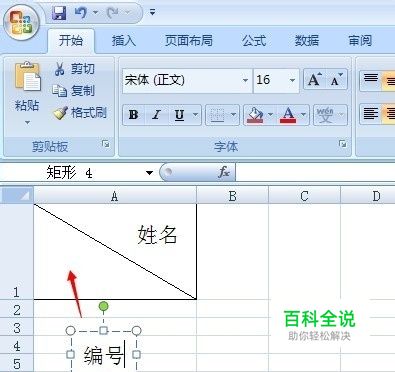Switch to the 插入 tab
395x372 pixels.
(x=124, y=41)
